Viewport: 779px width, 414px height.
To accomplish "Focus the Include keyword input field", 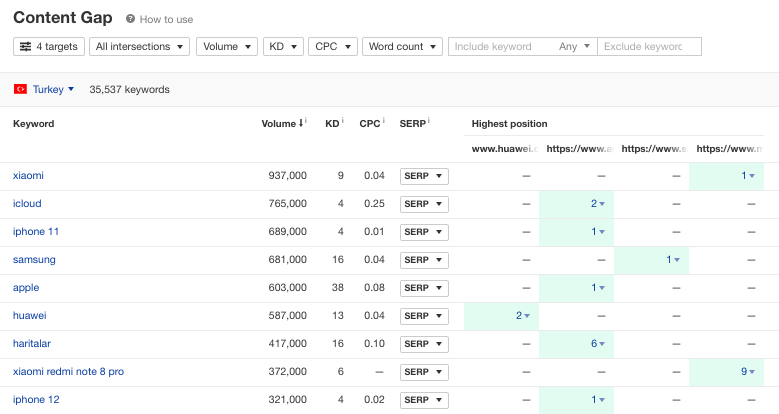I will [x=501, y=47].
